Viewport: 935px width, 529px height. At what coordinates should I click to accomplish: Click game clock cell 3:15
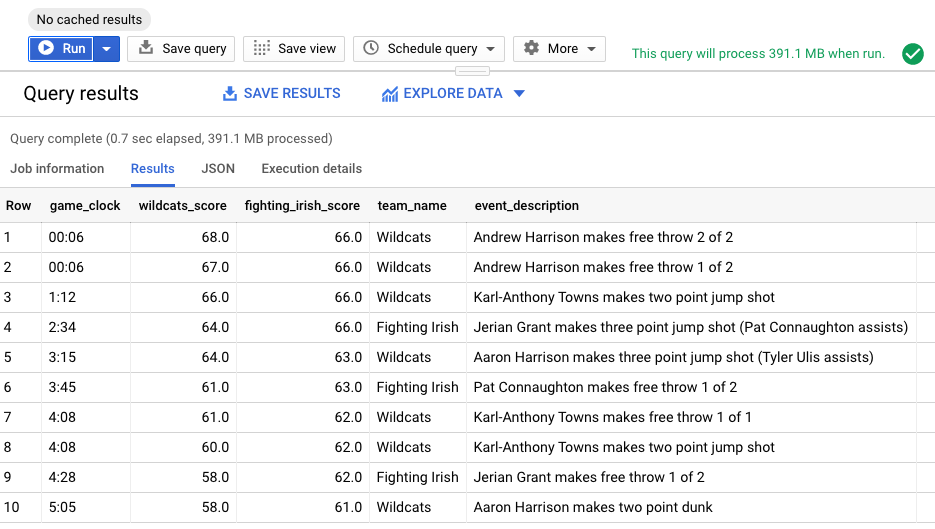[x=62, y=357]
